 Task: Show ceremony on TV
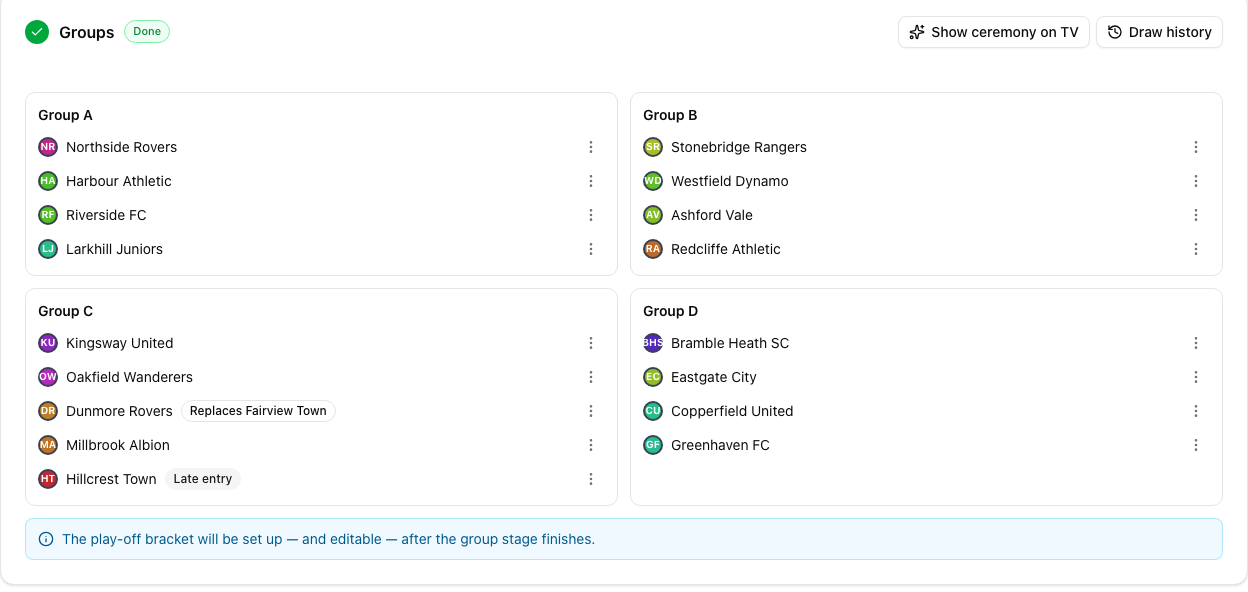(994, 32)
